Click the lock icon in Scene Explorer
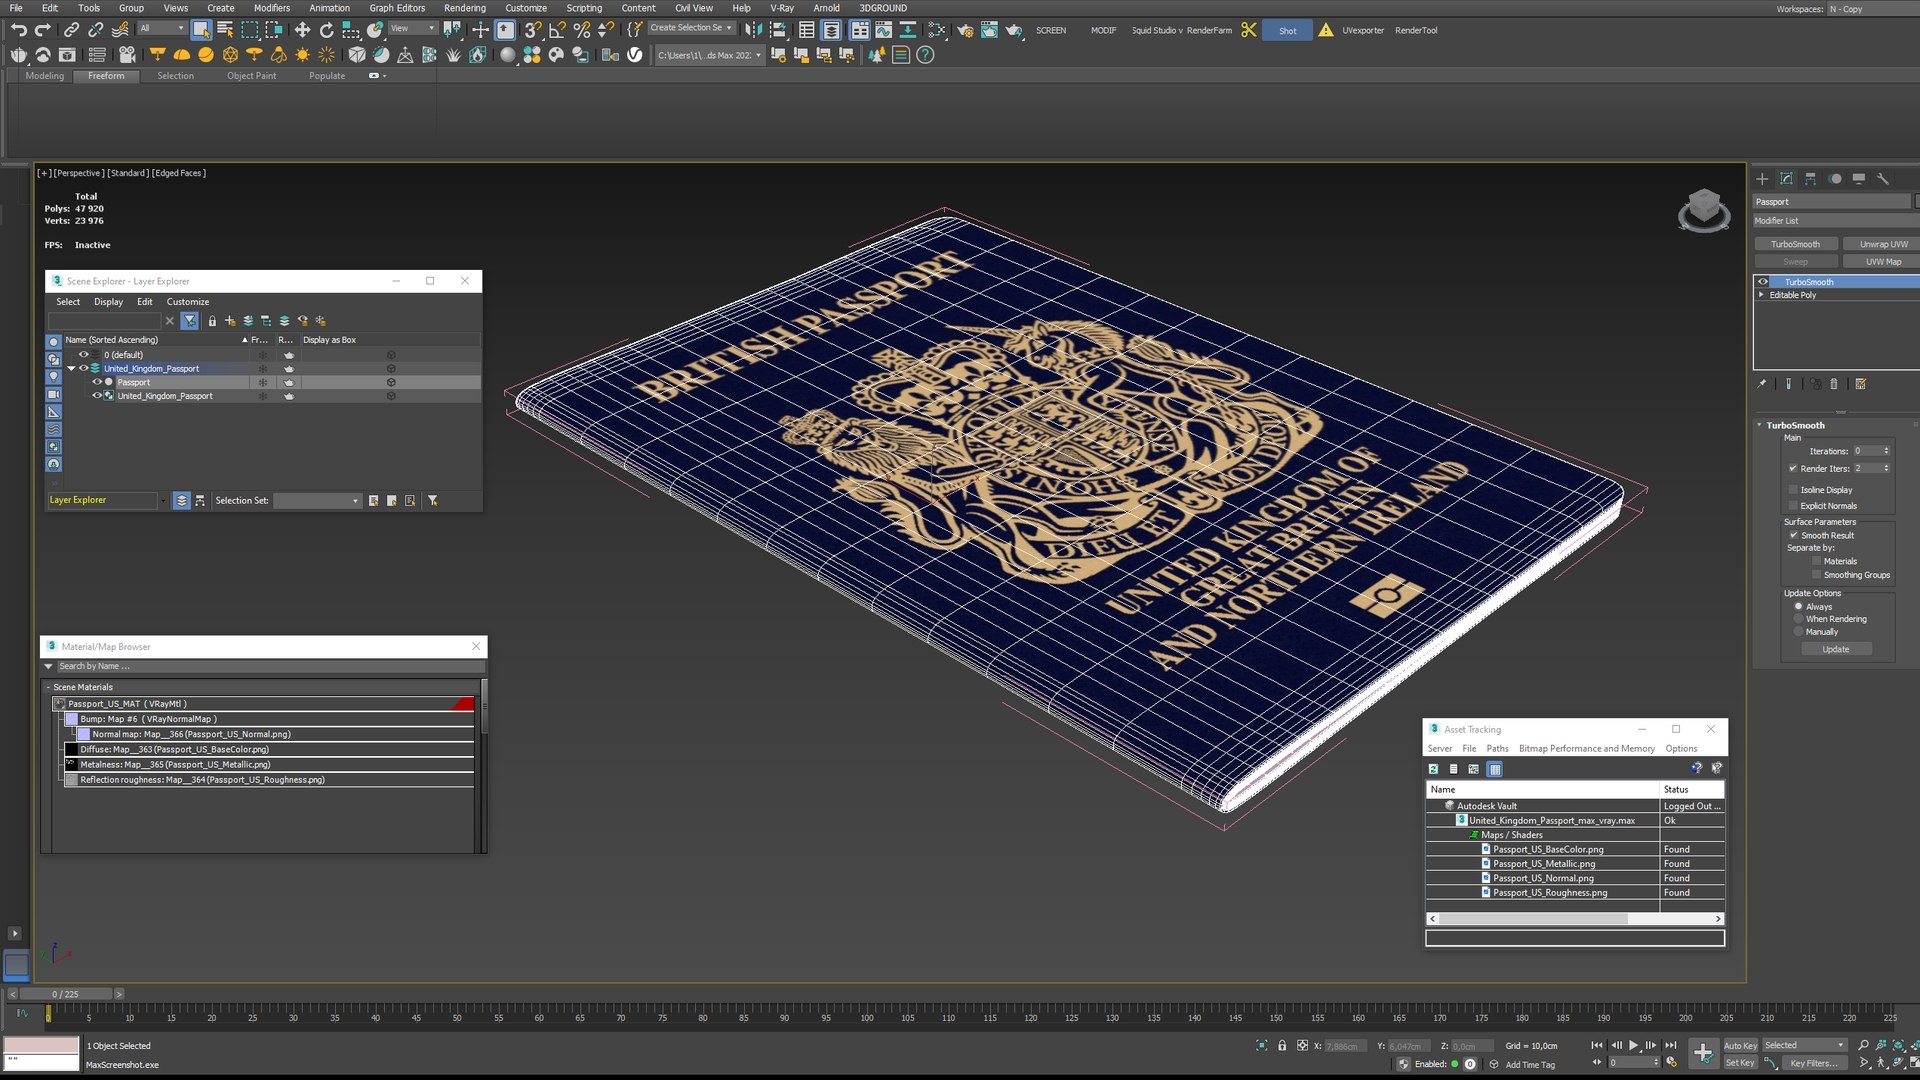The width and height of the screenshot is (1920, 1080). pos(212,321)
